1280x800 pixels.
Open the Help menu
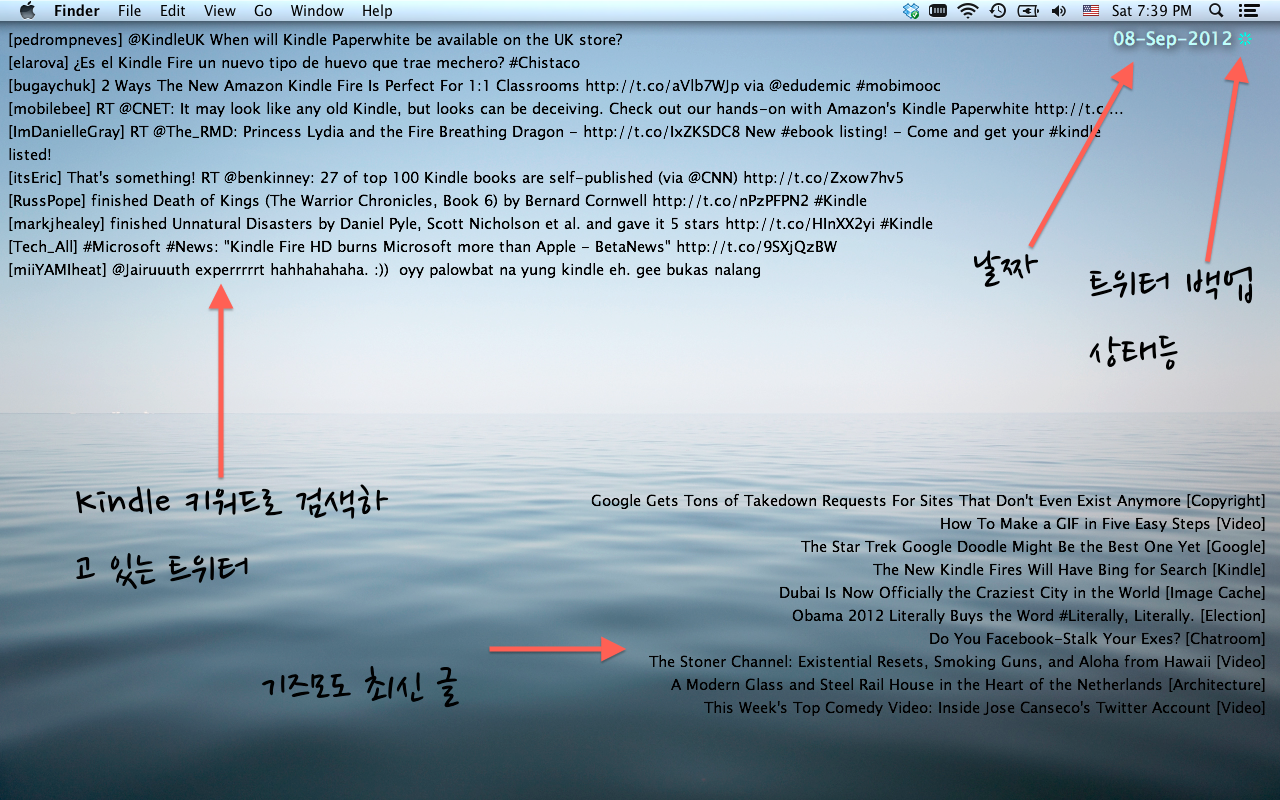(377, 11)
